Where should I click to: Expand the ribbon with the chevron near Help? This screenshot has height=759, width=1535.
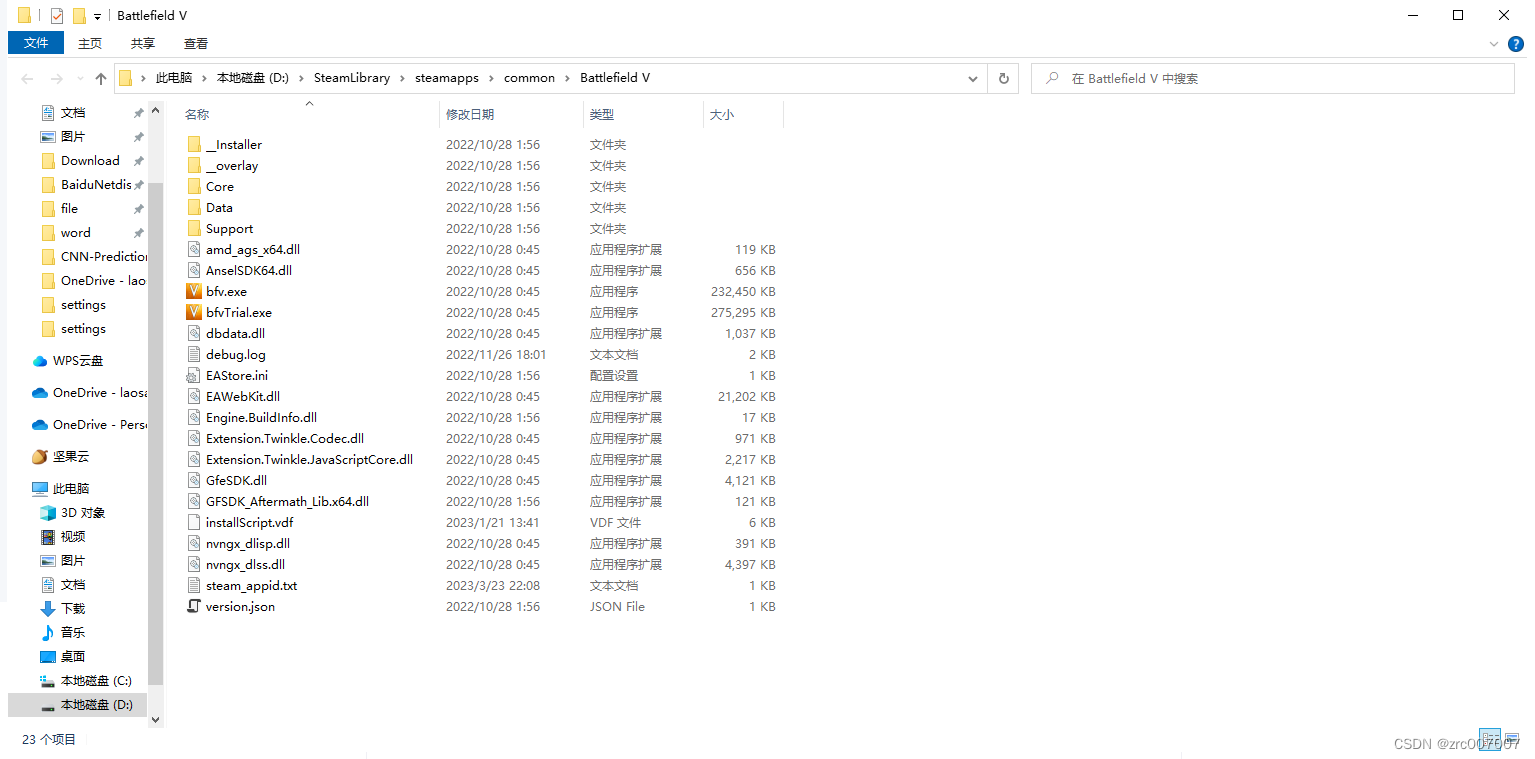tap(1493, 44)
